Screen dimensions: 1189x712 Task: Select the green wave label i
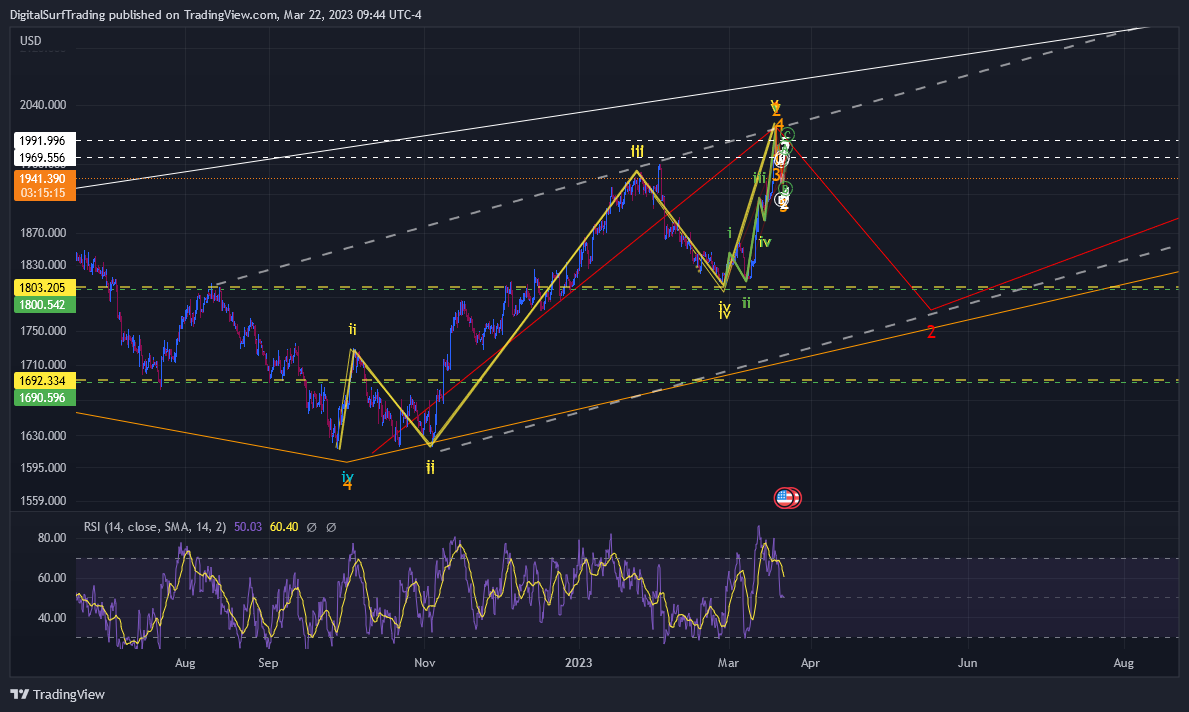729,234
